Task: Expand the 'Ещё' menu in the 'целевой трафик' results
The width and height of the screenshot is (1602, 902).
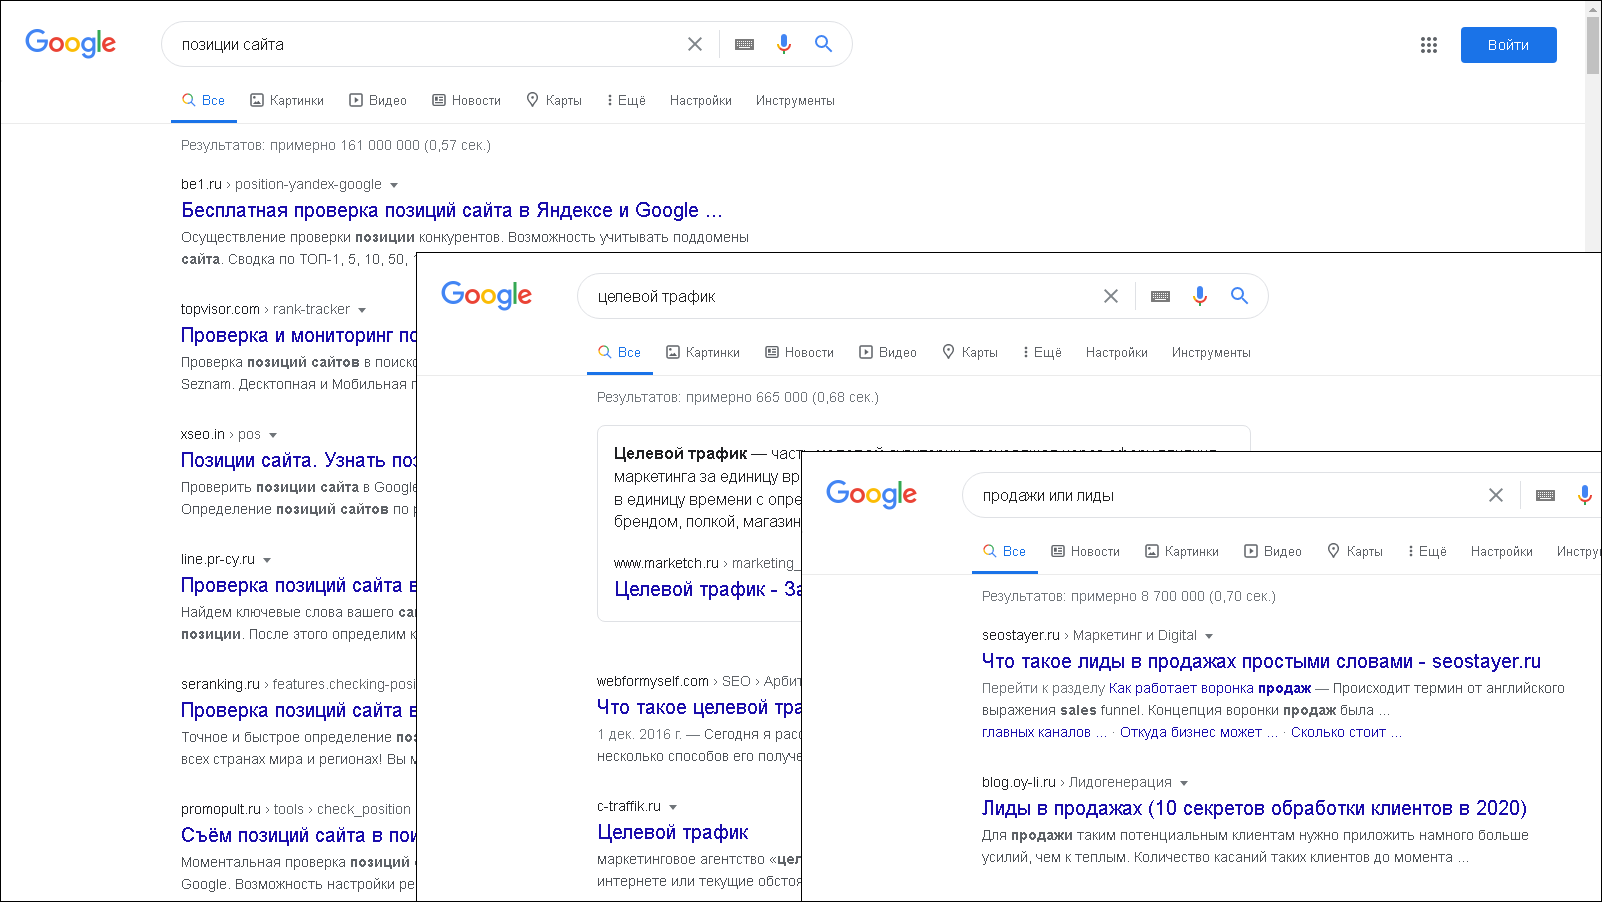Action: click(x=1042, y=353)
